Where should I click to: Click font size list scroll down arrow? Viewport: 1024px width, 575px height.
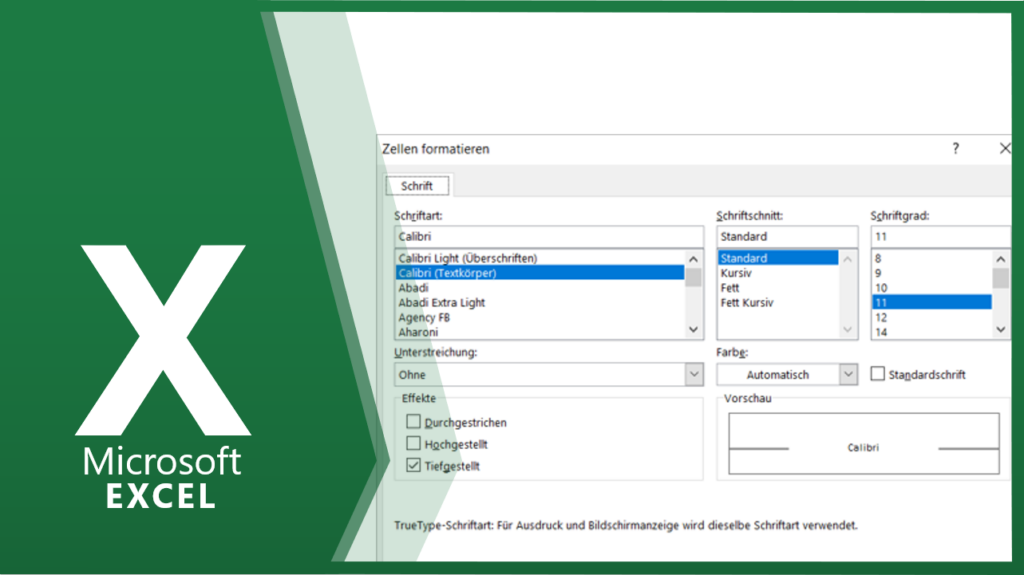coord(1000,330)
